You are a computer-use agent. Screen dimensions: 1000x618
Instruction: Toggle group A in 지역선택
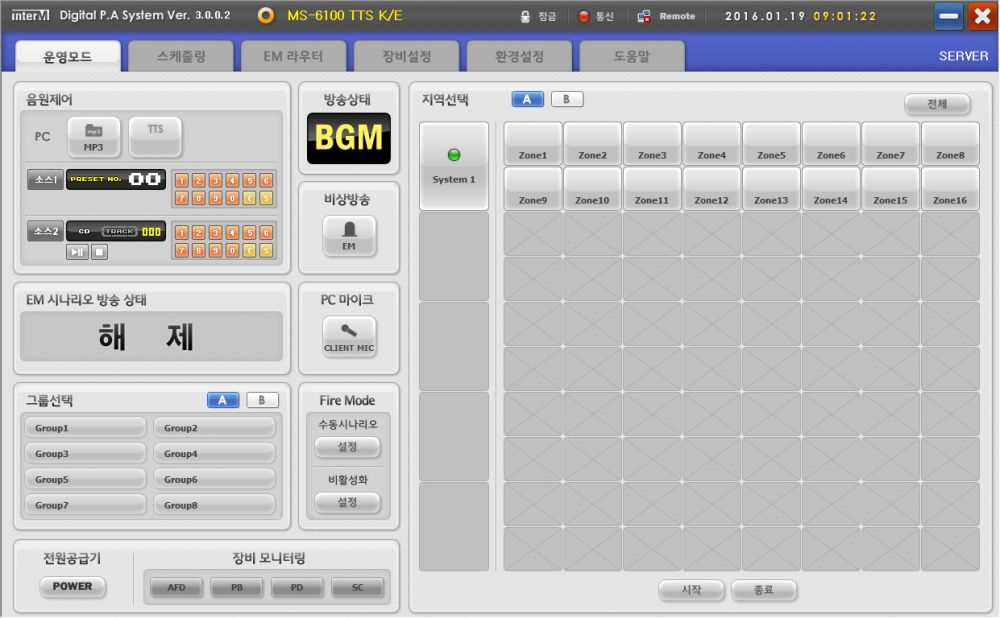(527, 98)
